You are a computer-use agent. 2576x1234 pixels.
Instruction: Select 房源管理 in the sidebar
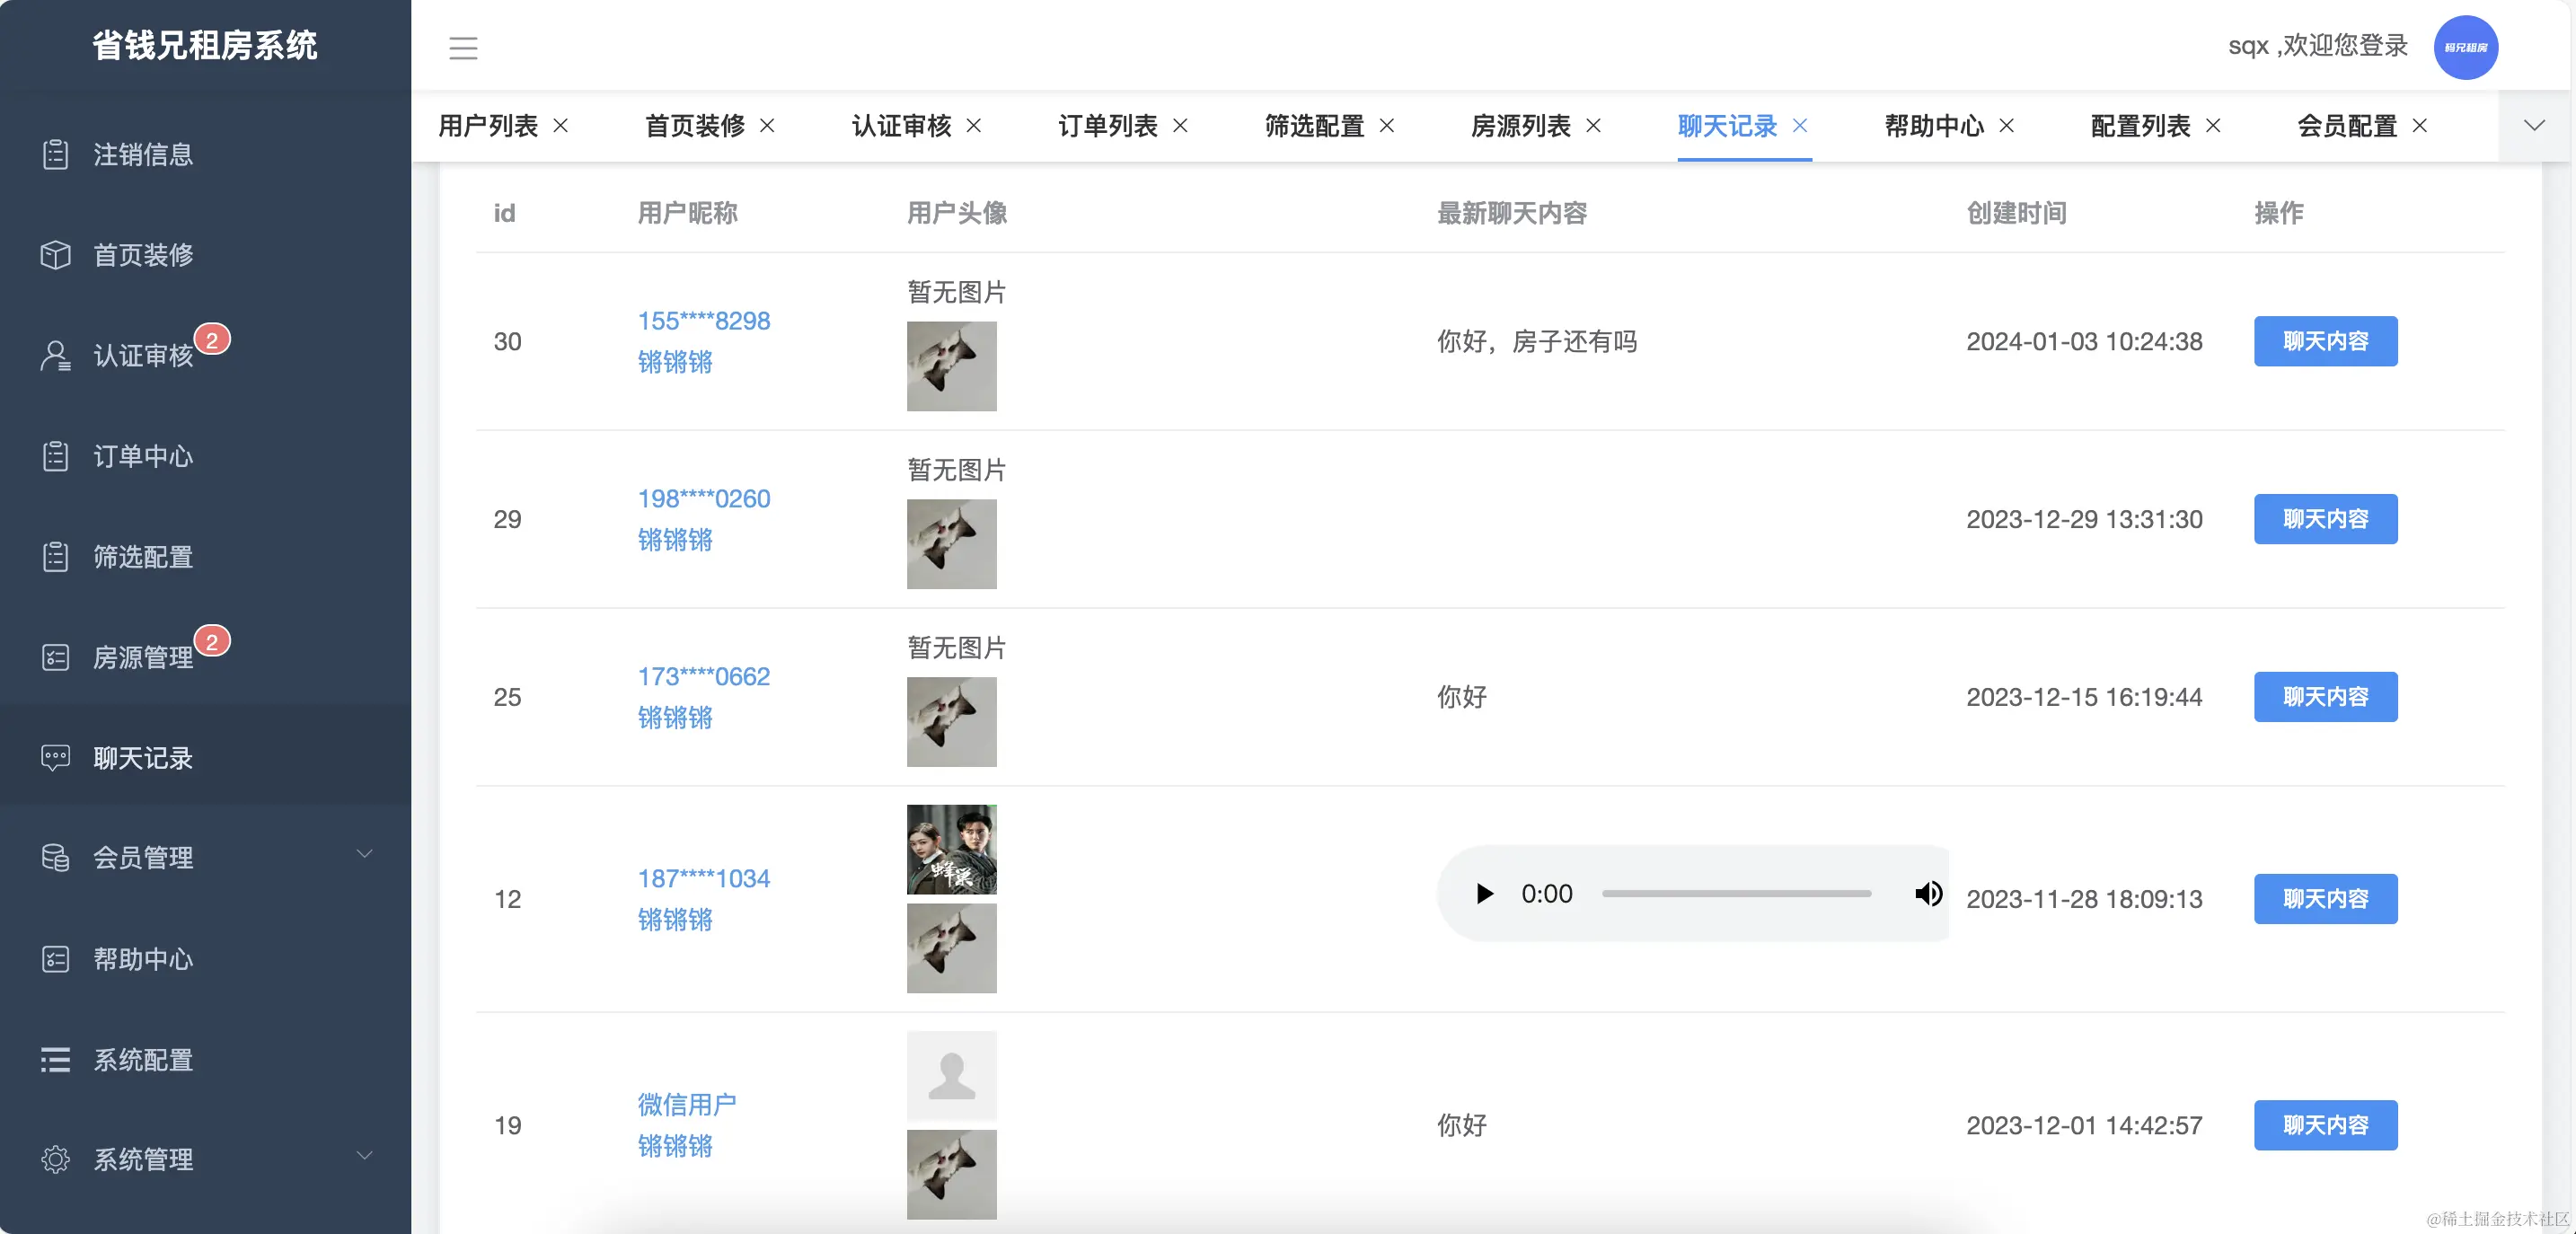[141, 657]
